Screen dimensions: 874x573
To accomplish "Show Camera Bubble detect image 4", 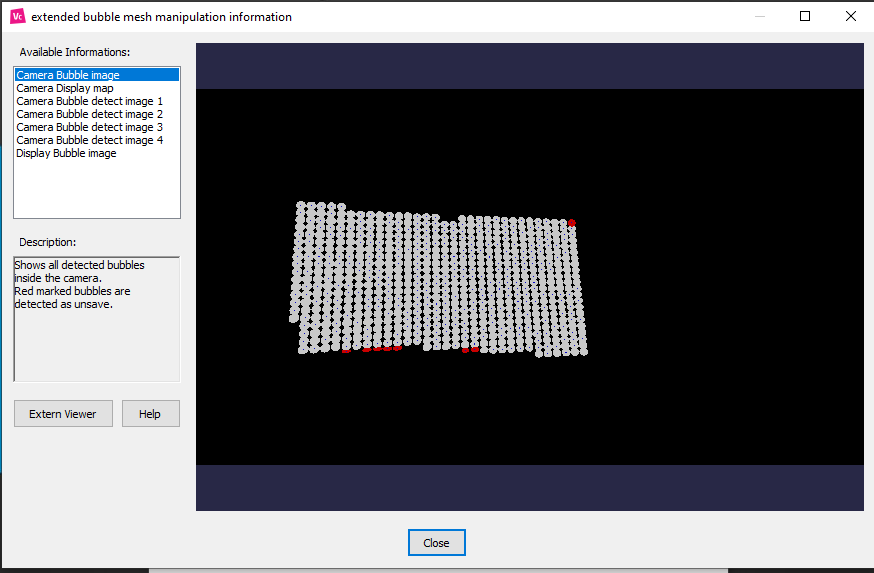I will [89, 140].
